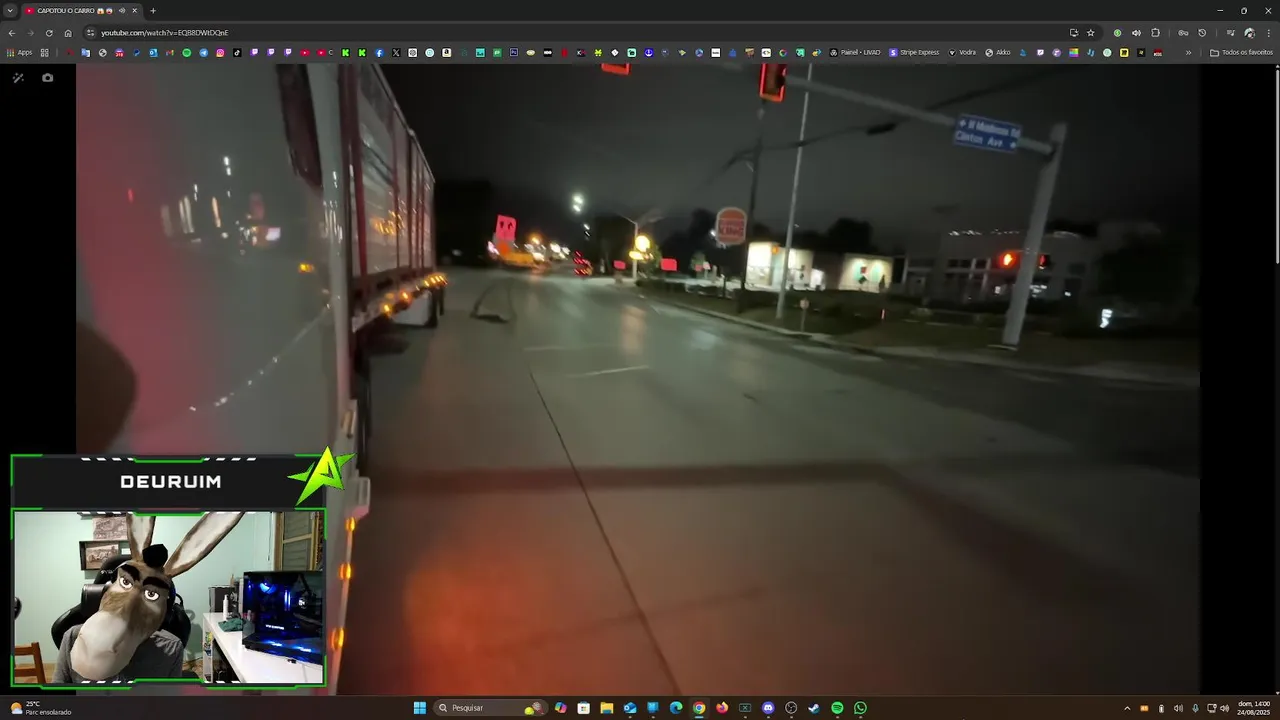Click the address bar URL

coord(164,33)
